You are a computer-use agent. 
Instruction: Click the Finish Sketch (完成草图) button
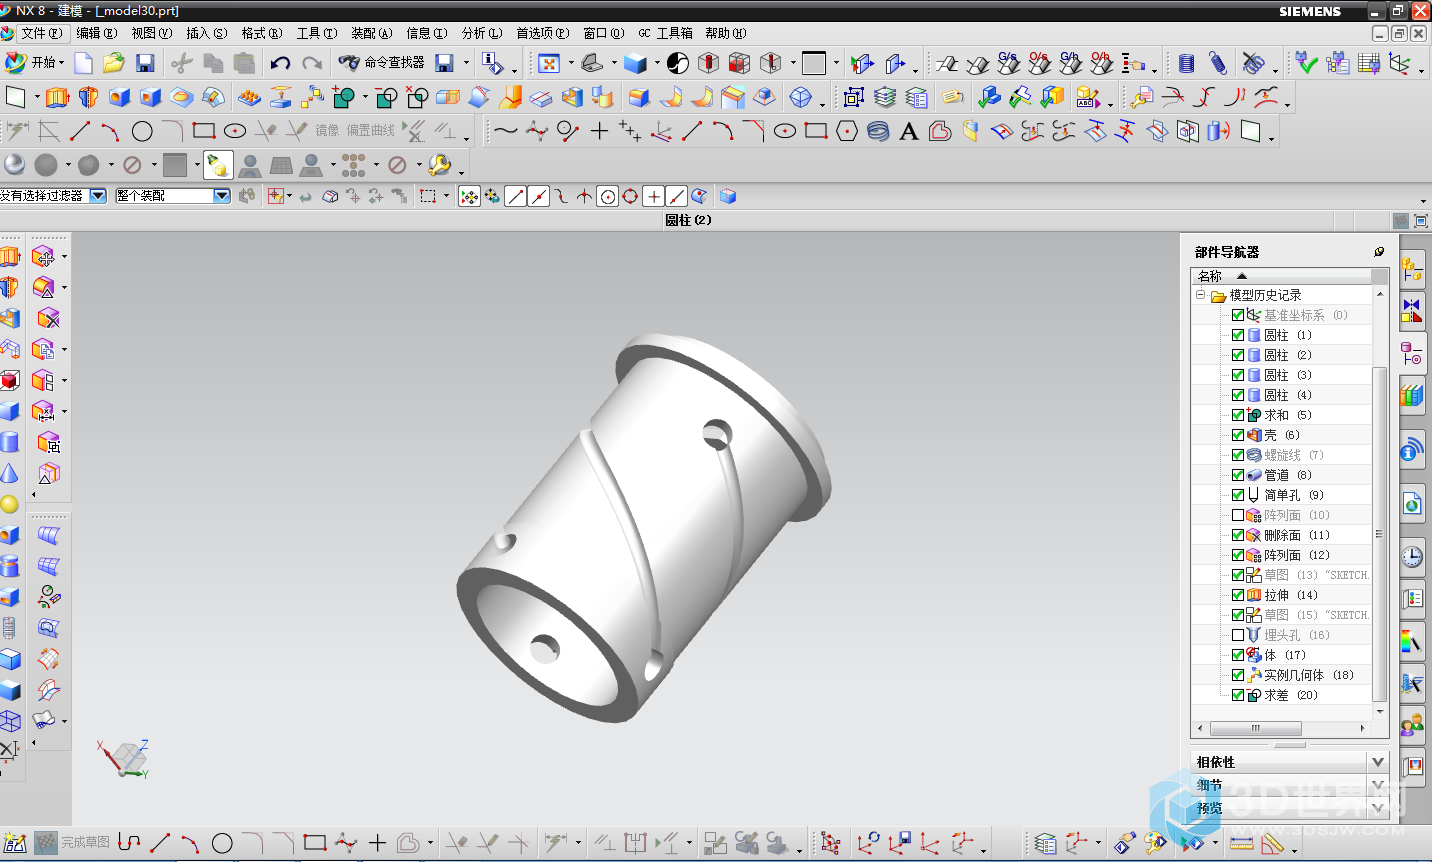coord(73,843)
